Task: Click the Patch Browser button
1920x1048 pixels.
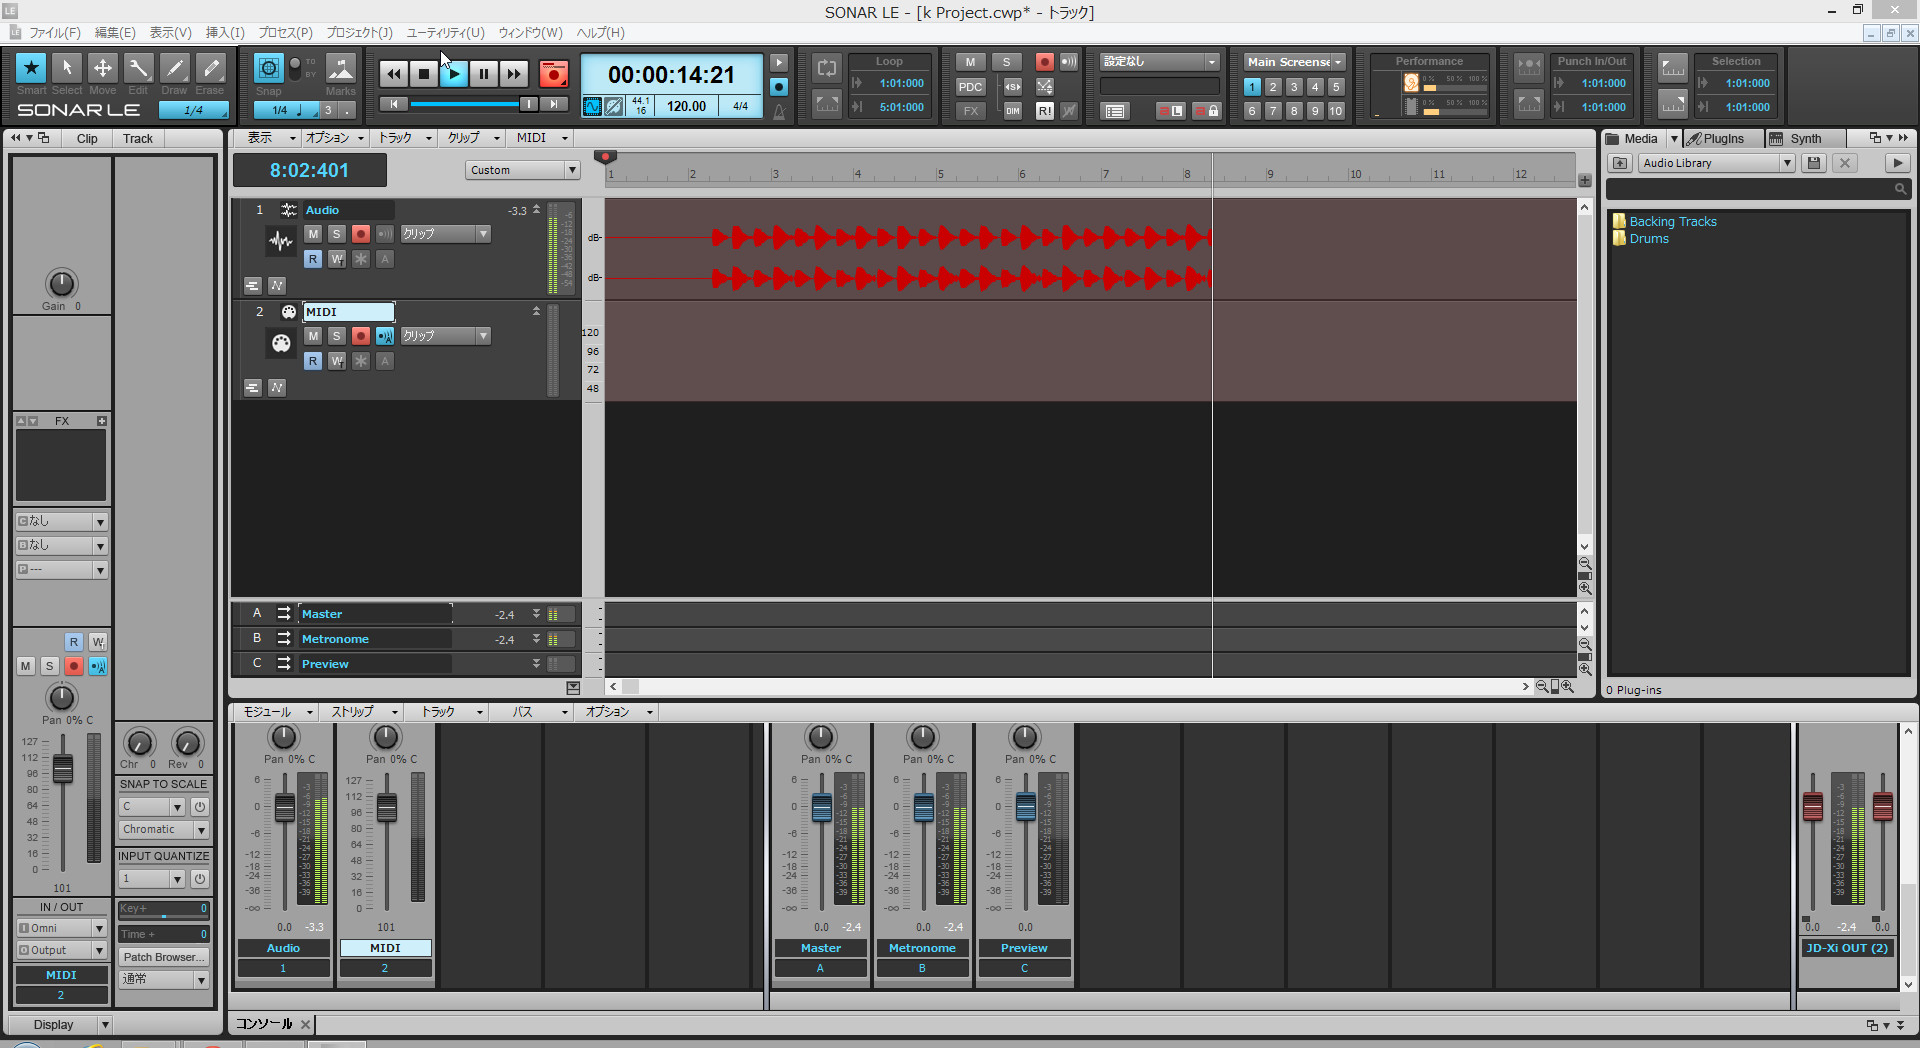Action: coord(164,957)
